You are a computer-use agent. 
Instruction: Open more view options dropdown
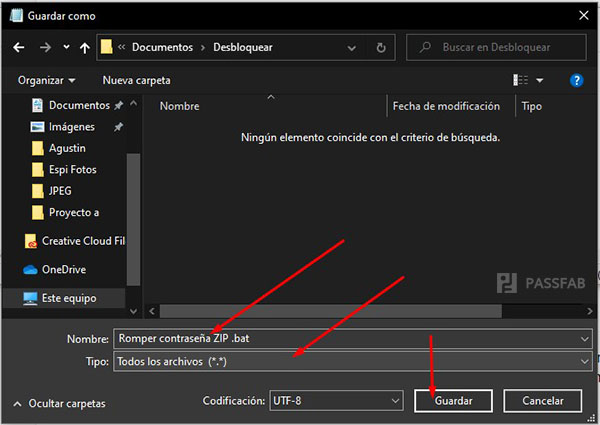click(x=540, y=80)
